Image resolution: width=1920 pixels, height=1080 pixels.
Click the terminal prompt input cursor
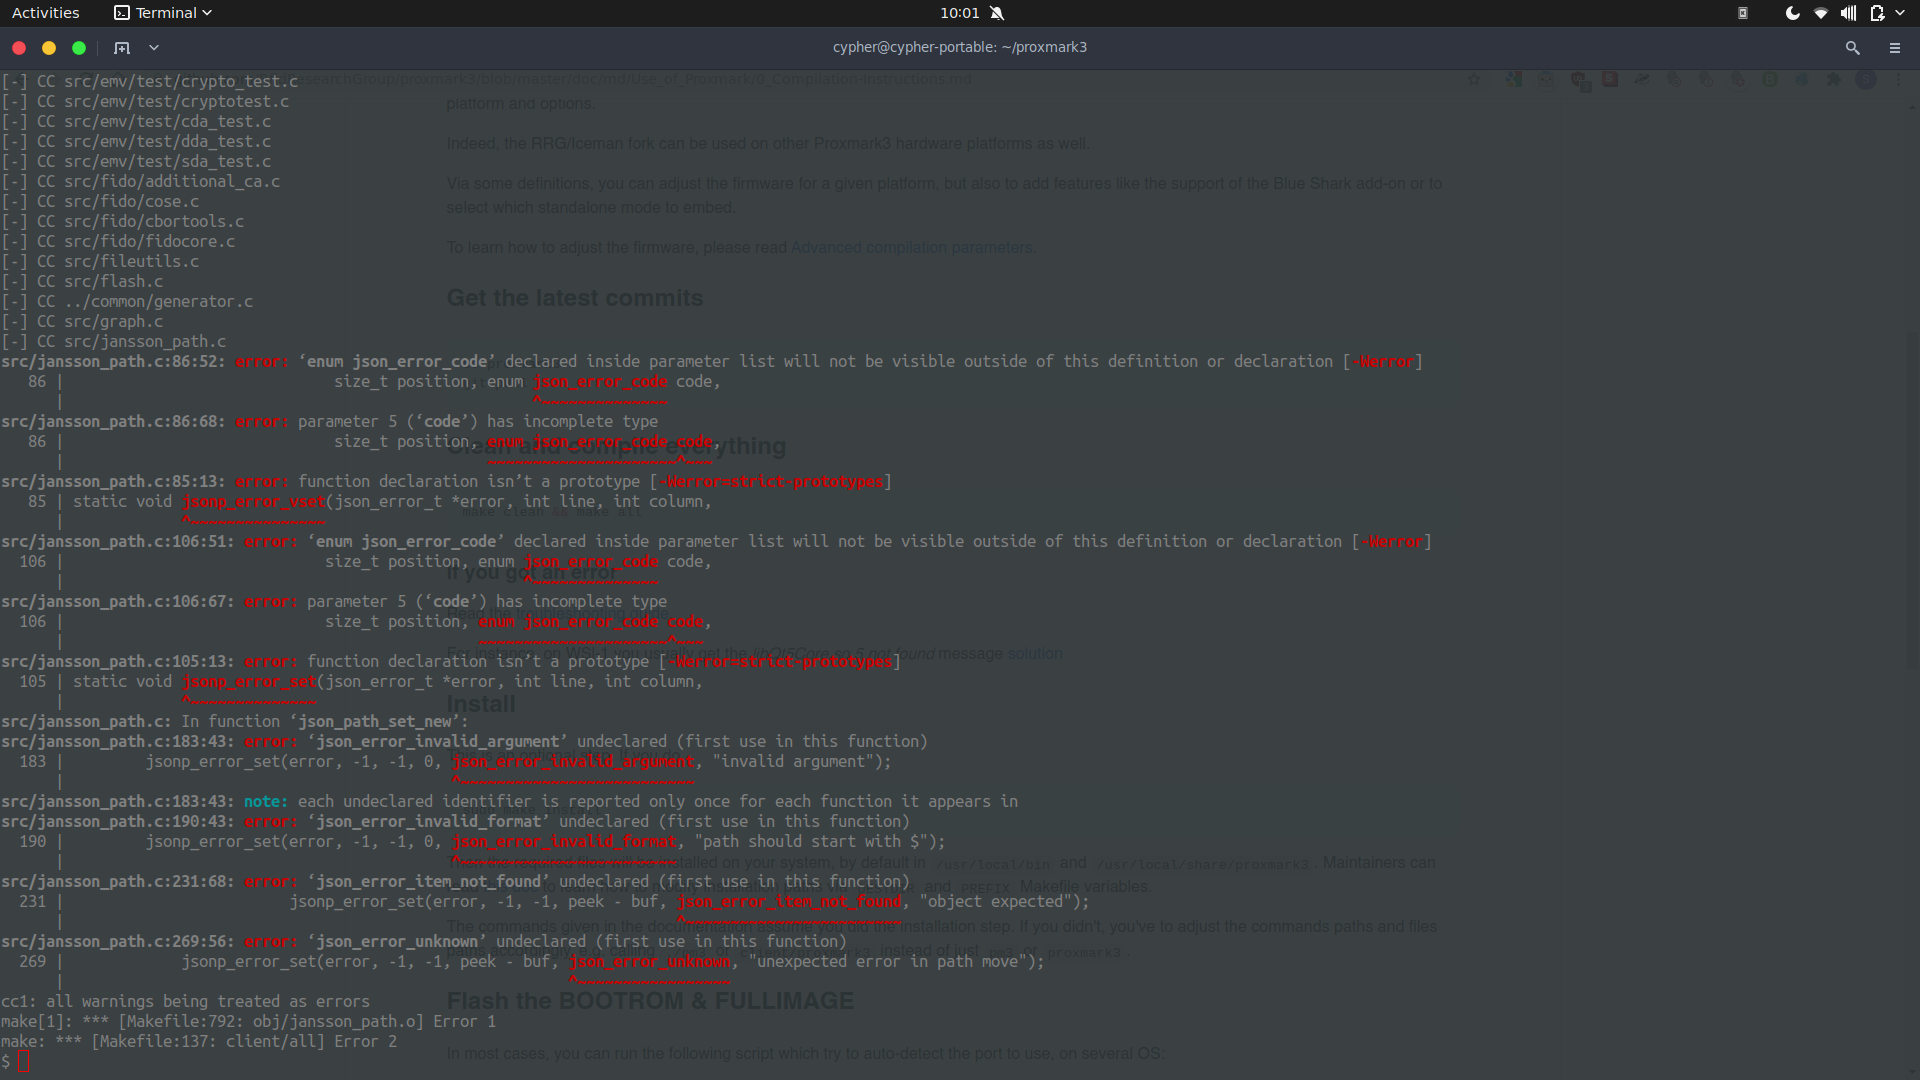point(24,1061)
